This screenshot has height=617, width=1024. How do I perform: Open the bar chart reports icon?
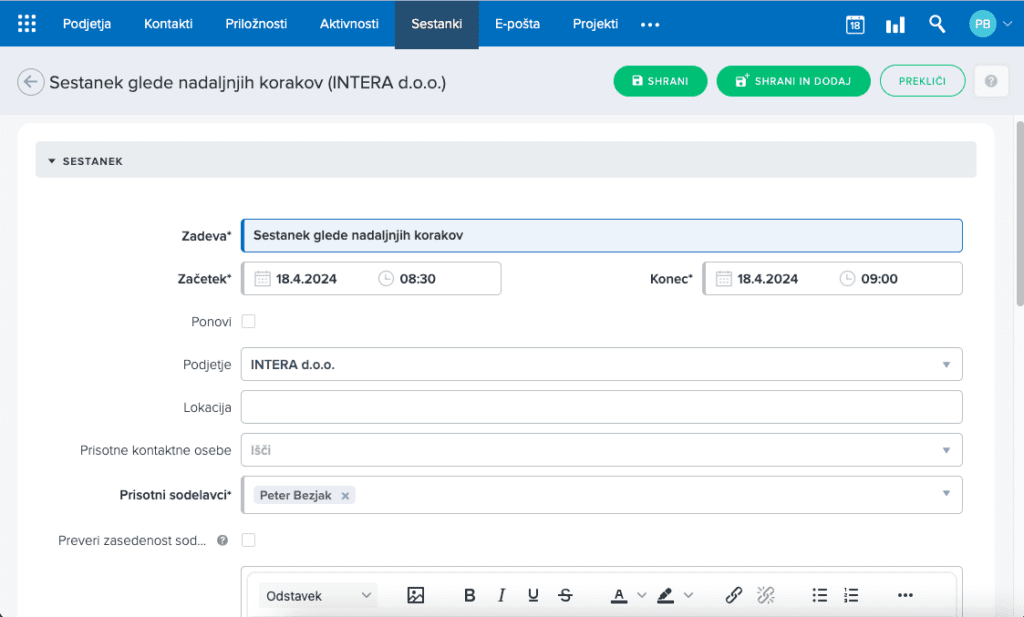[895, 25]
